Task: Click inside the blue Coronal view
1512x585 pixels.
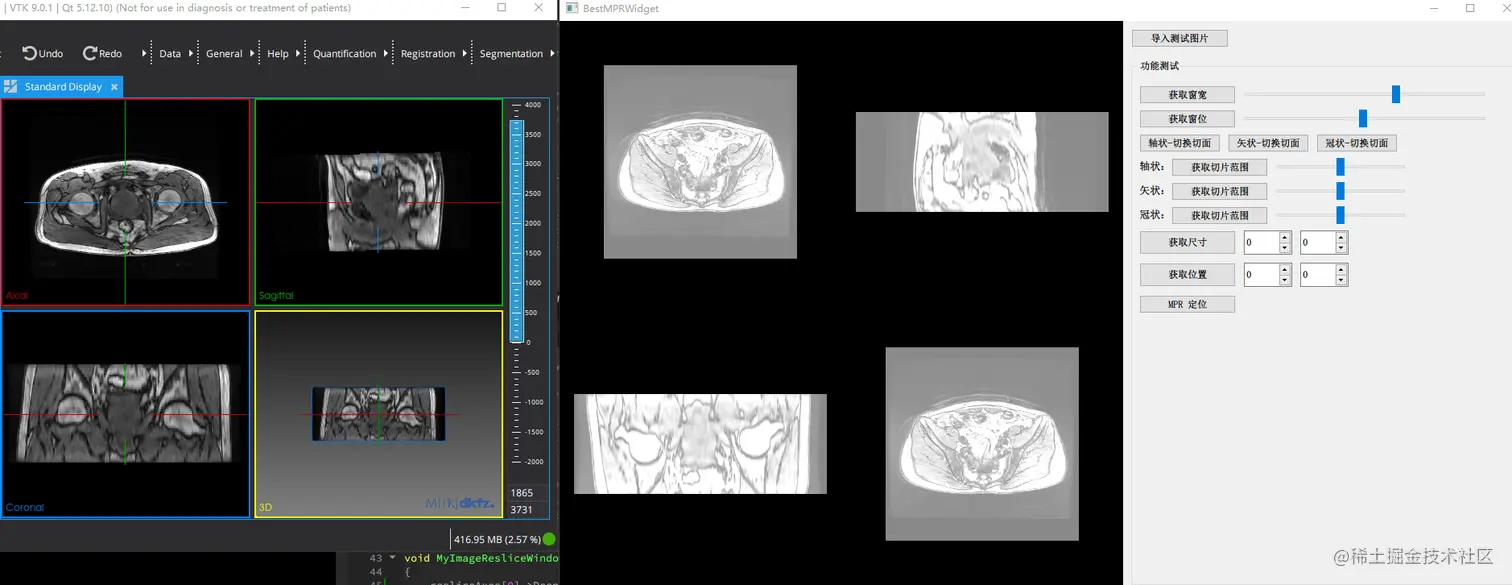Action: point(125,414)
